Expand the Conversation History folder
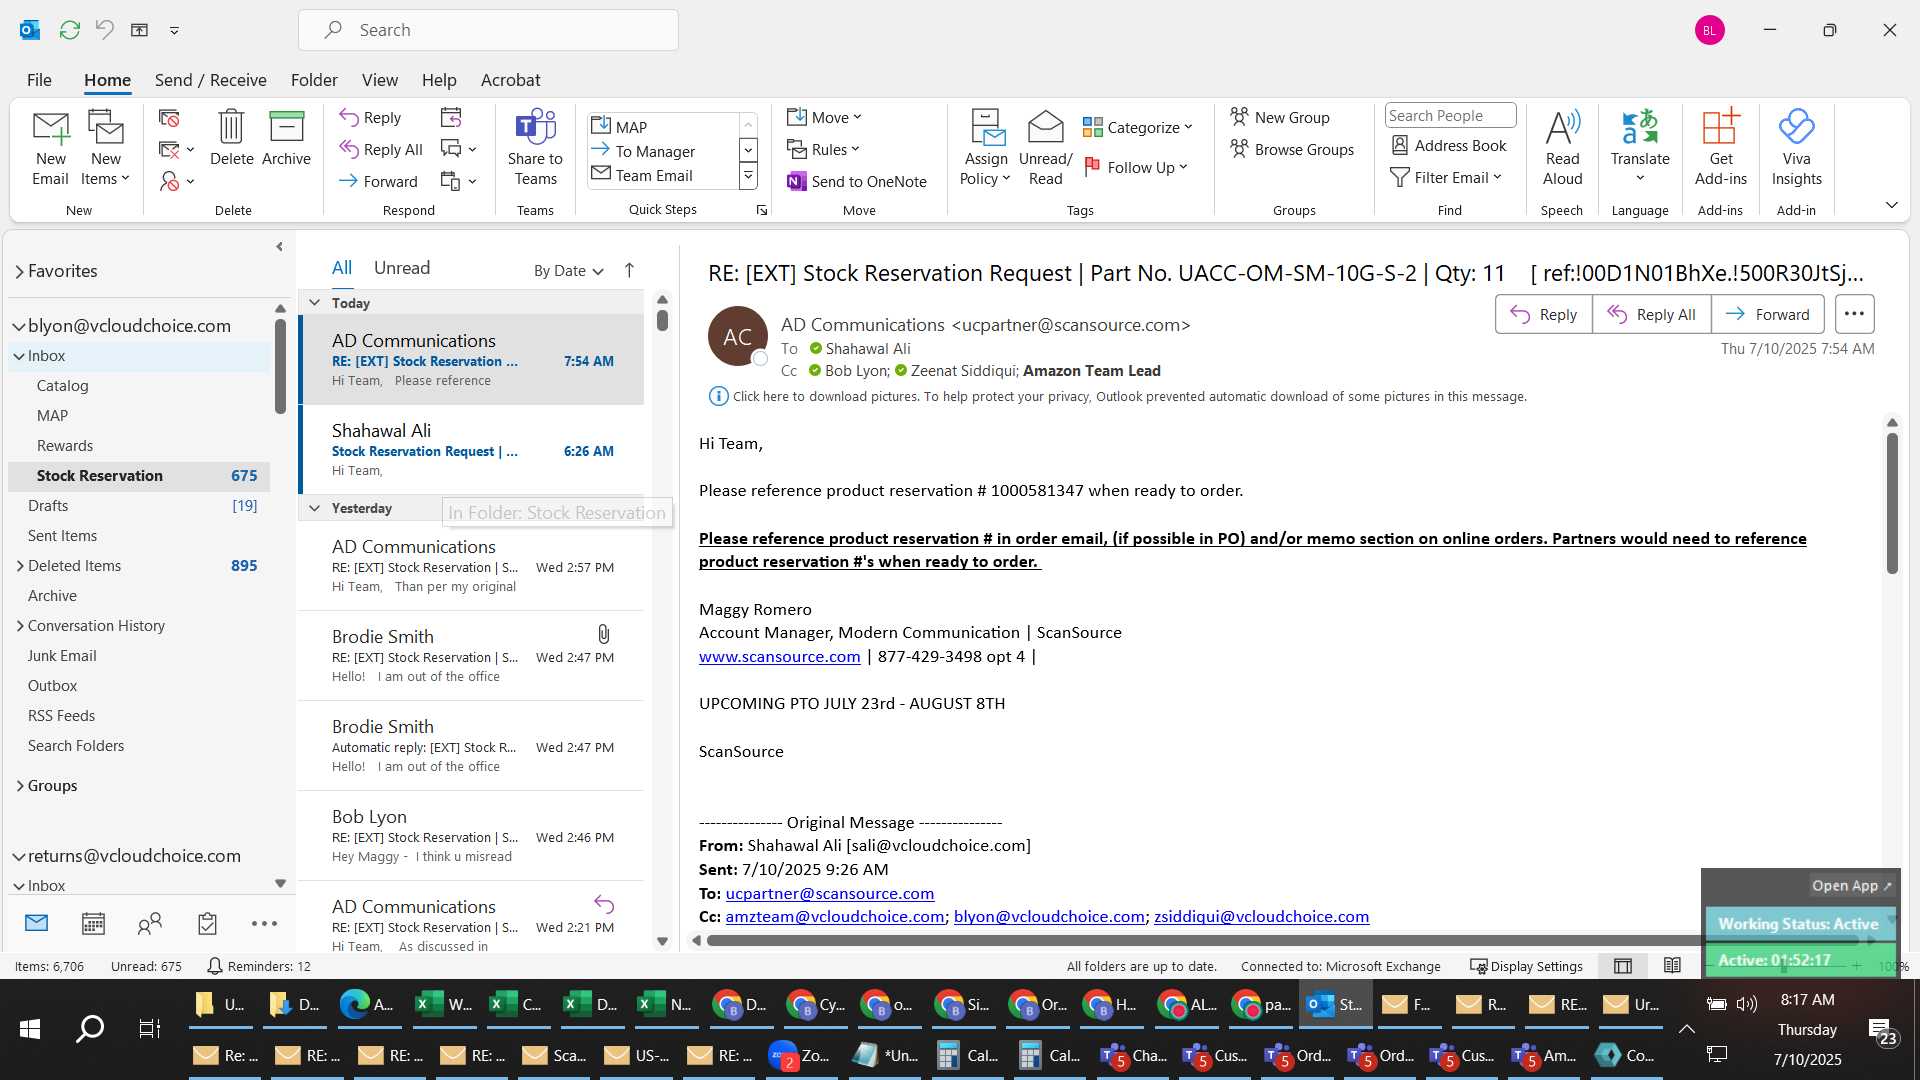 [20, 626]
